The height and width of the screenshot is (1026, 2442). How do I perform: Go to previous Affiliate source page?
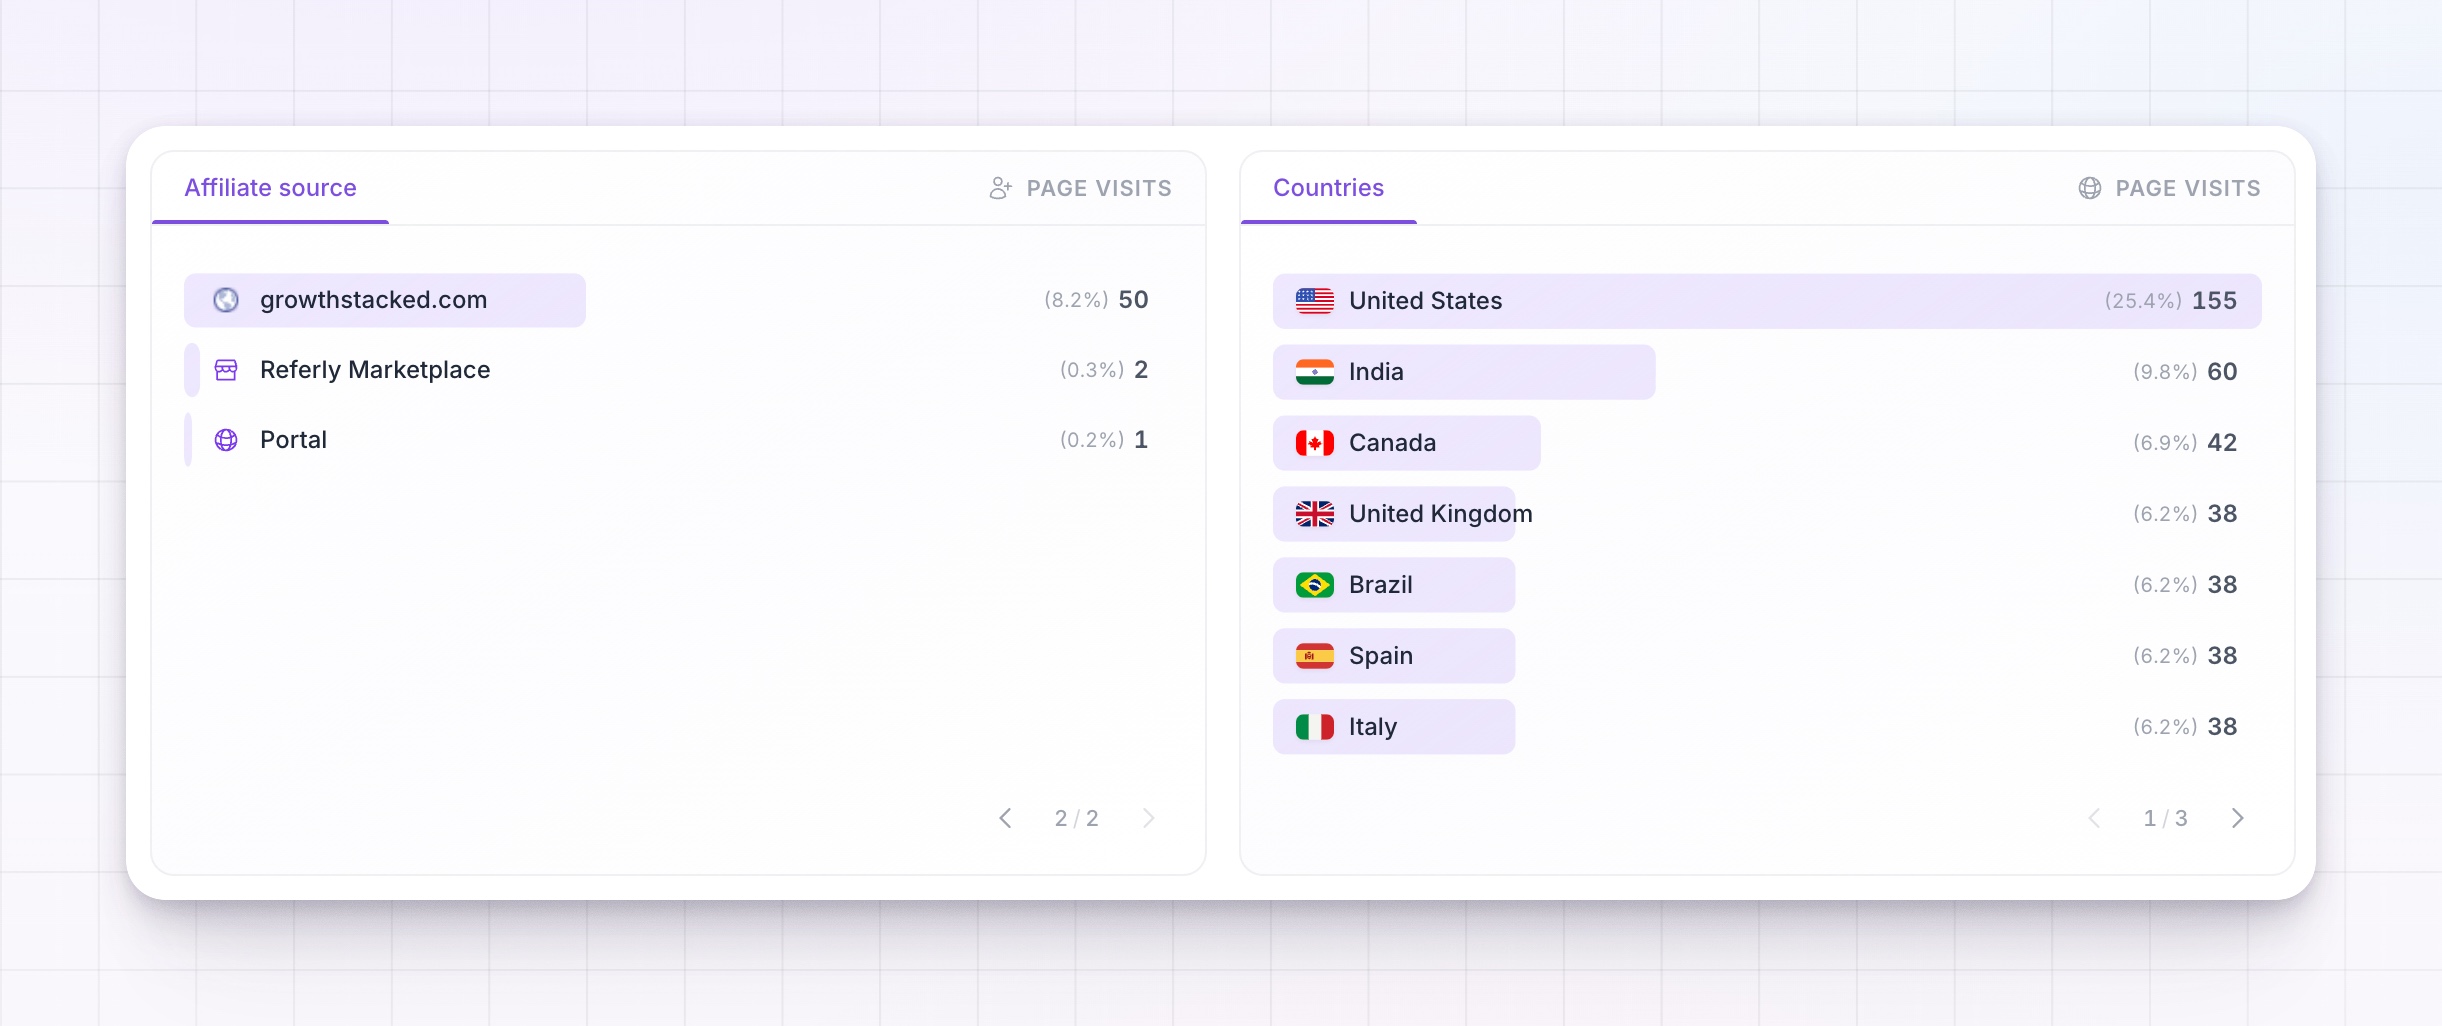click(1005, 818)
